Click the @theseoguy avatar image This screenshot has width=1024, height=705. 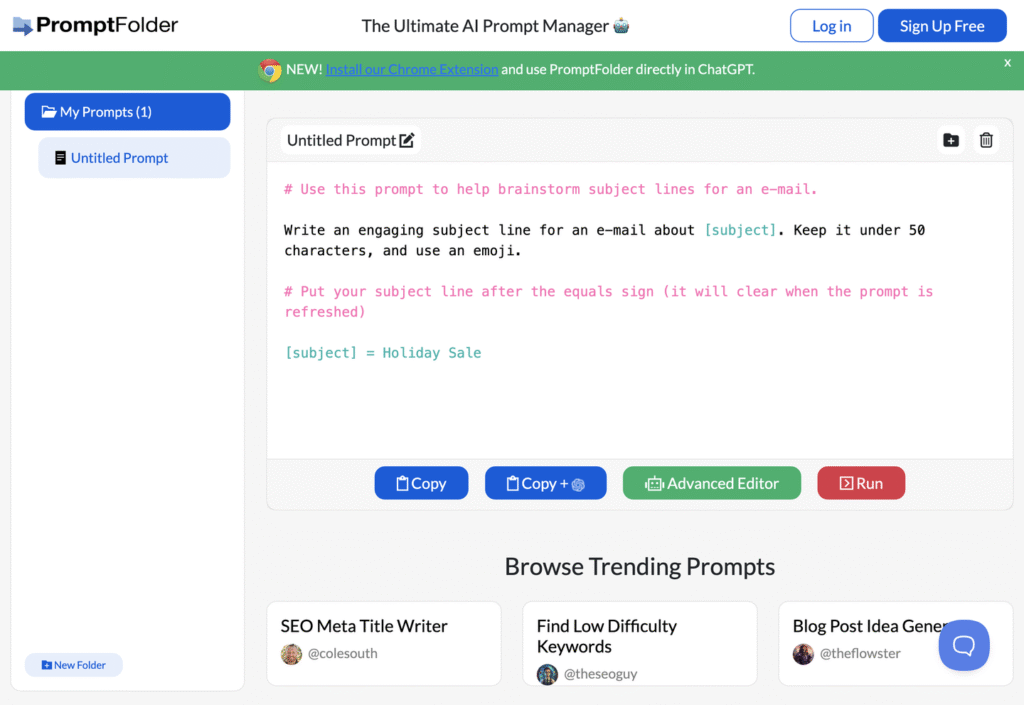(547, 674)
